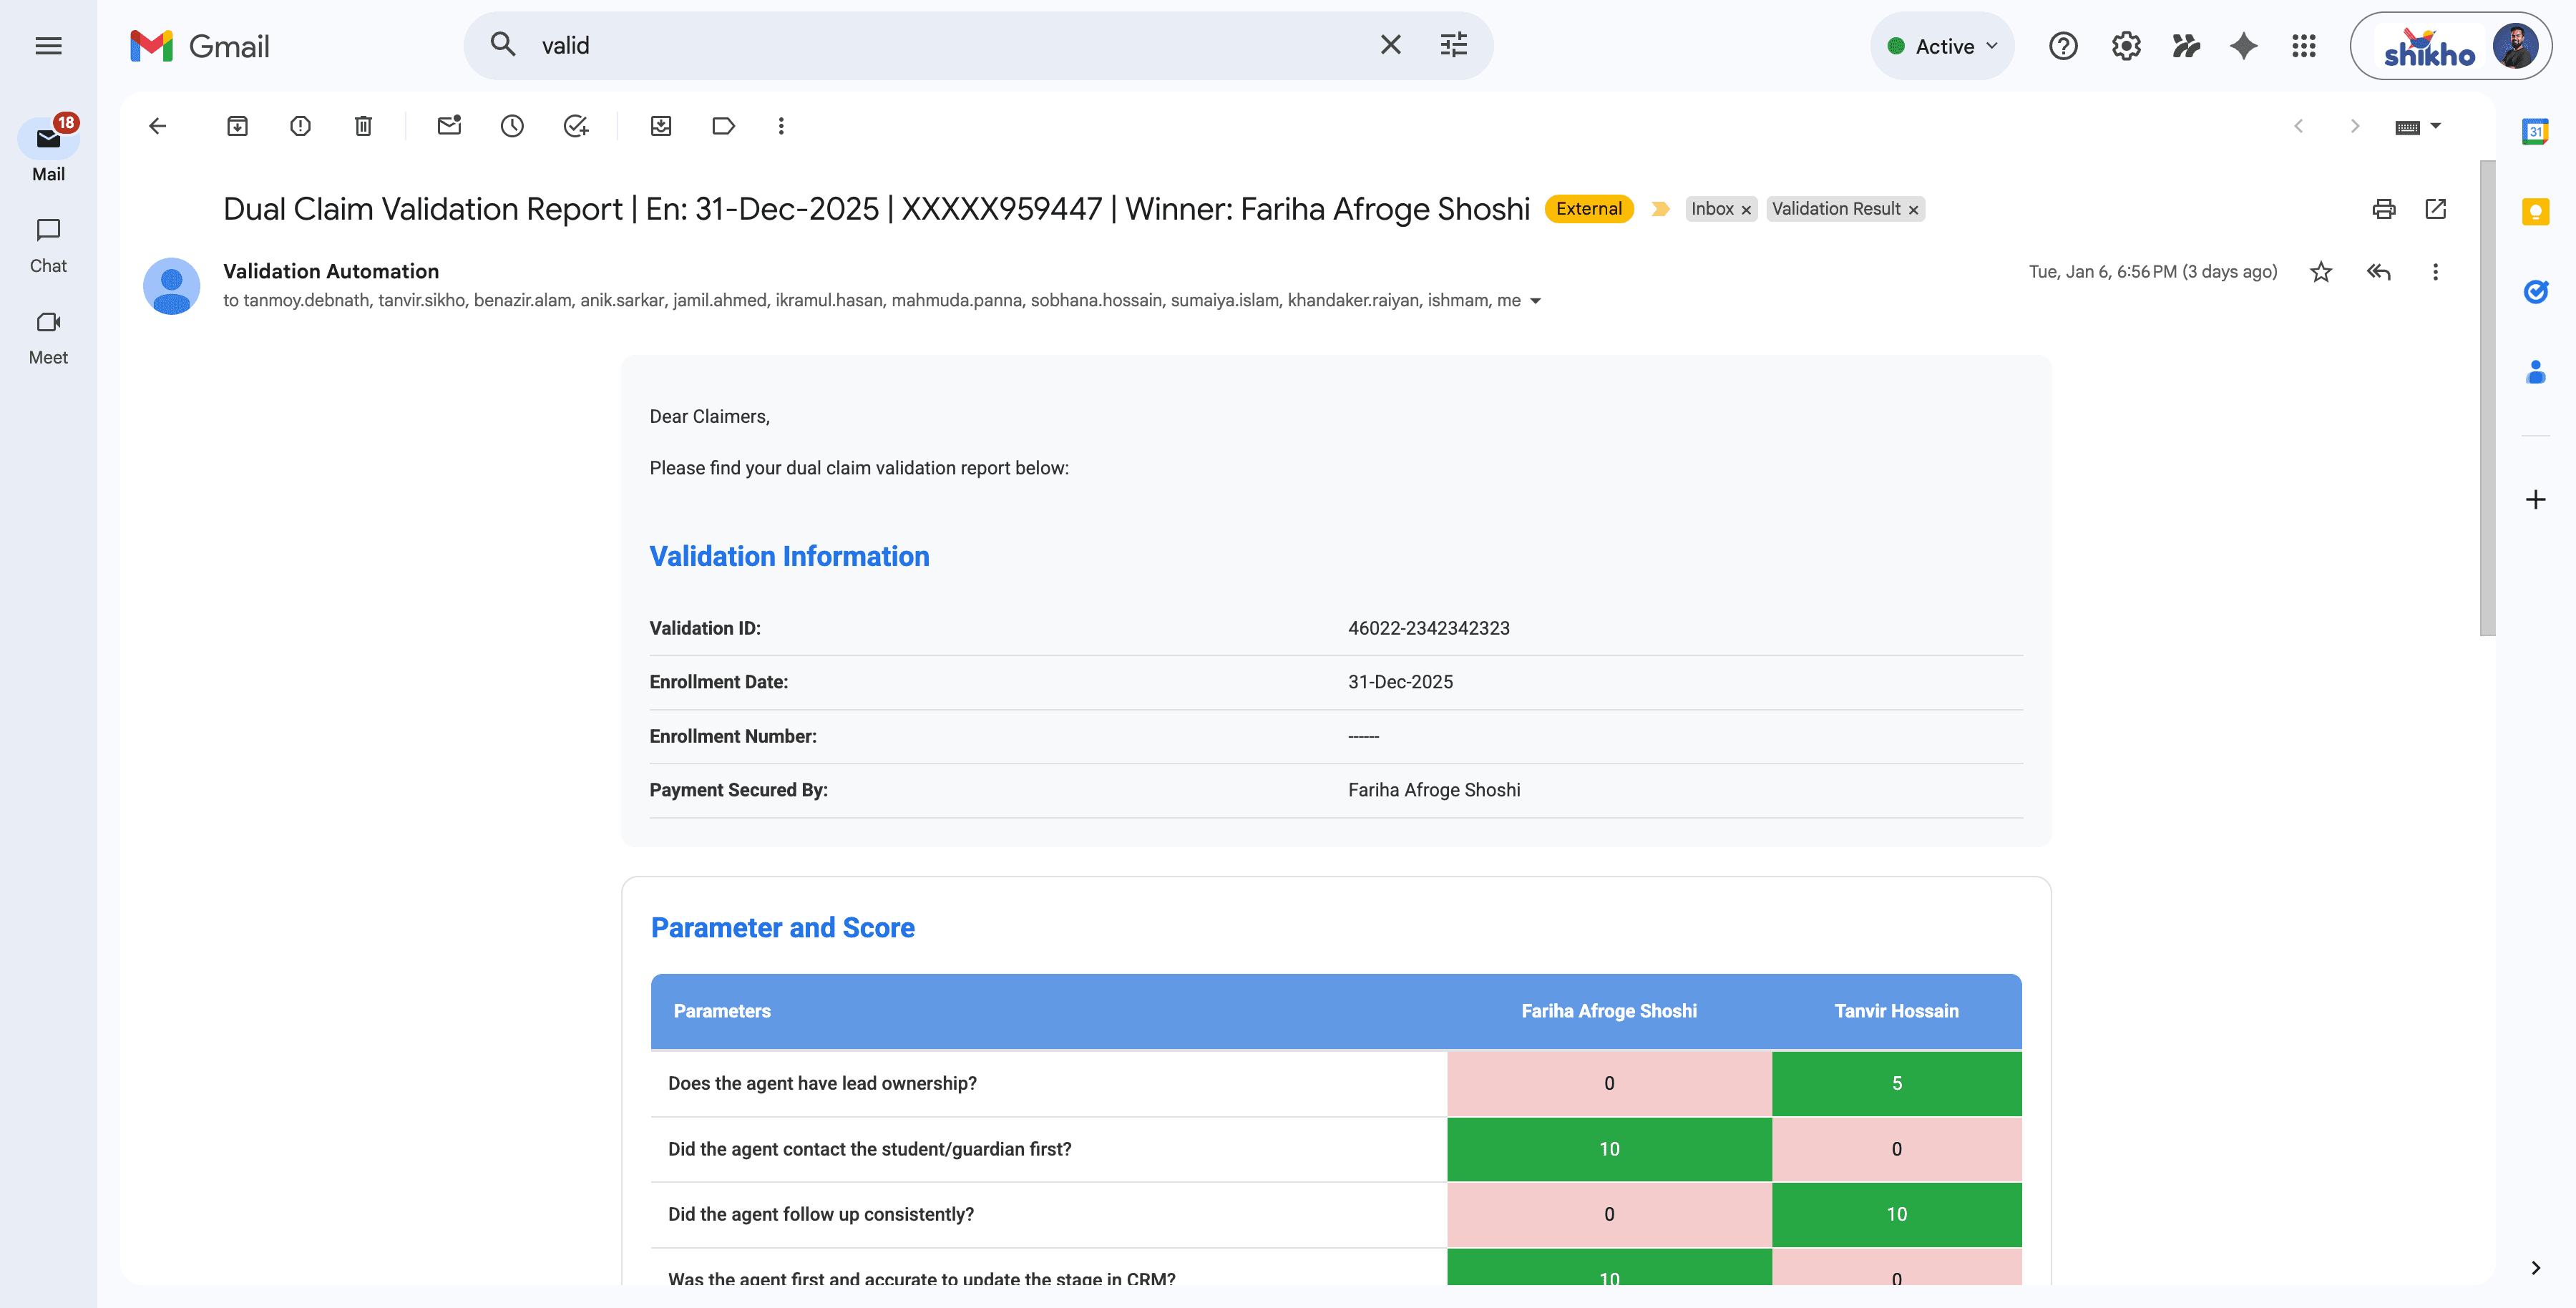Image resolution: width=2576 pixels, height=1308 pixels.
Task: Open the Active status dropdown
Action: click(x=1941, y=45)
